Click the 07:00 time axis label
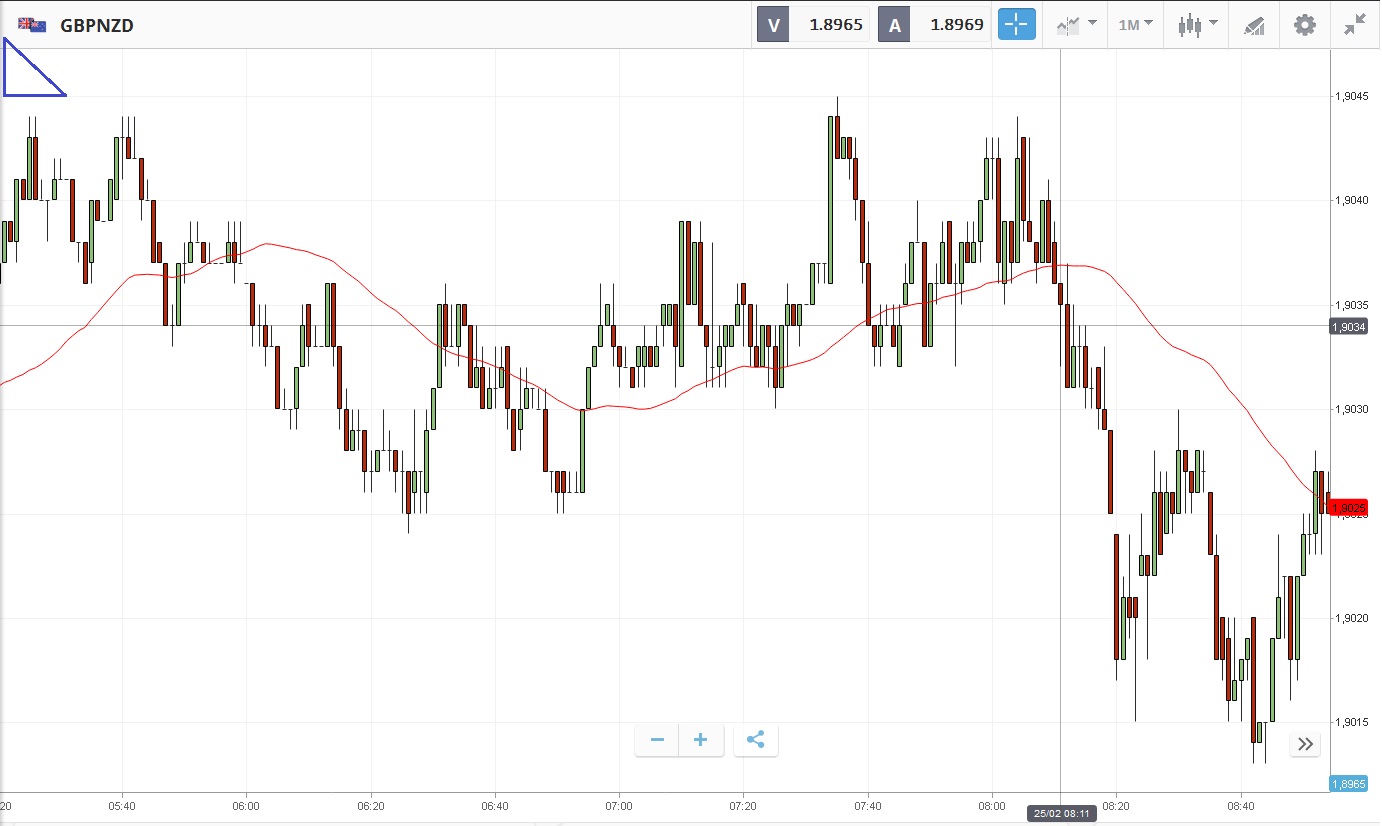 pos(619,805)
